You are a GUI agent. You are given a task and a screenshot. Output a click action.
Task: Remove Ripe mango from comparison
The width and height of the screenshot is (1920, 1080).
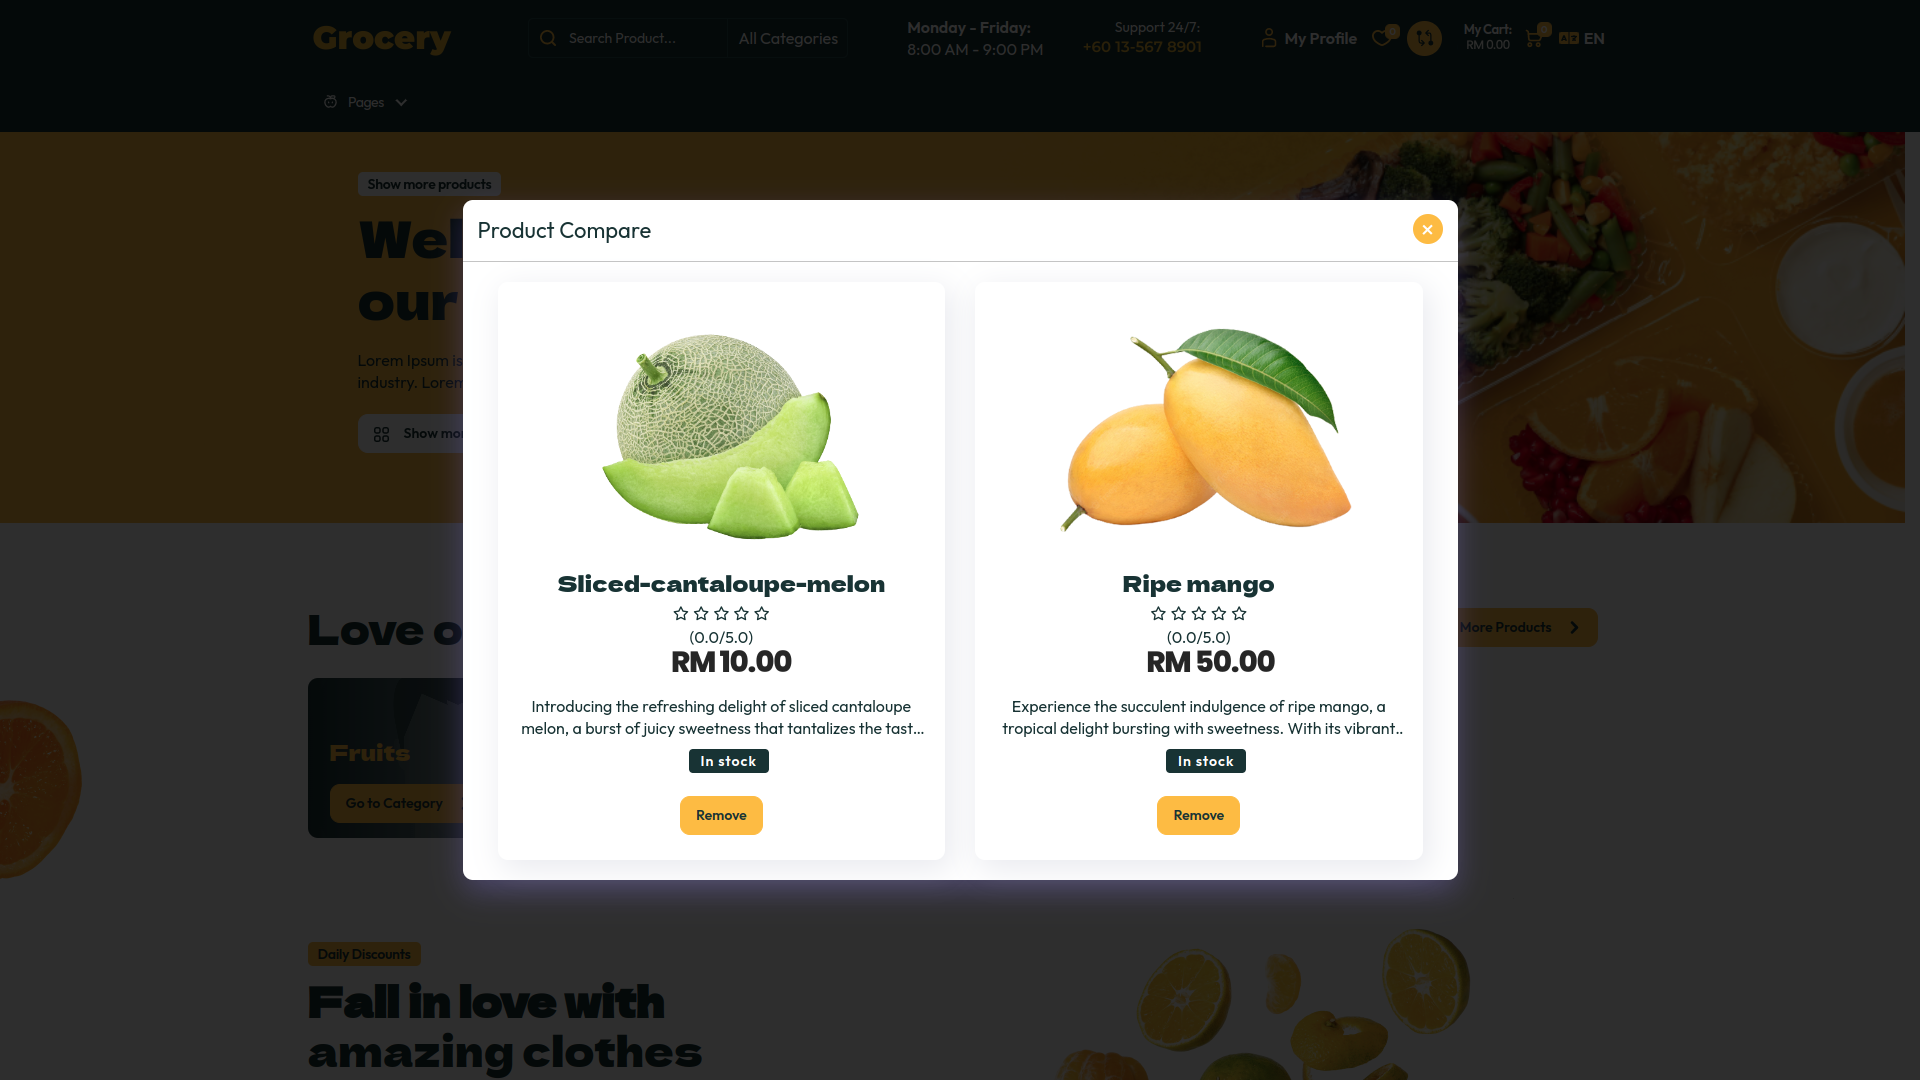[x=1198, y=815]
